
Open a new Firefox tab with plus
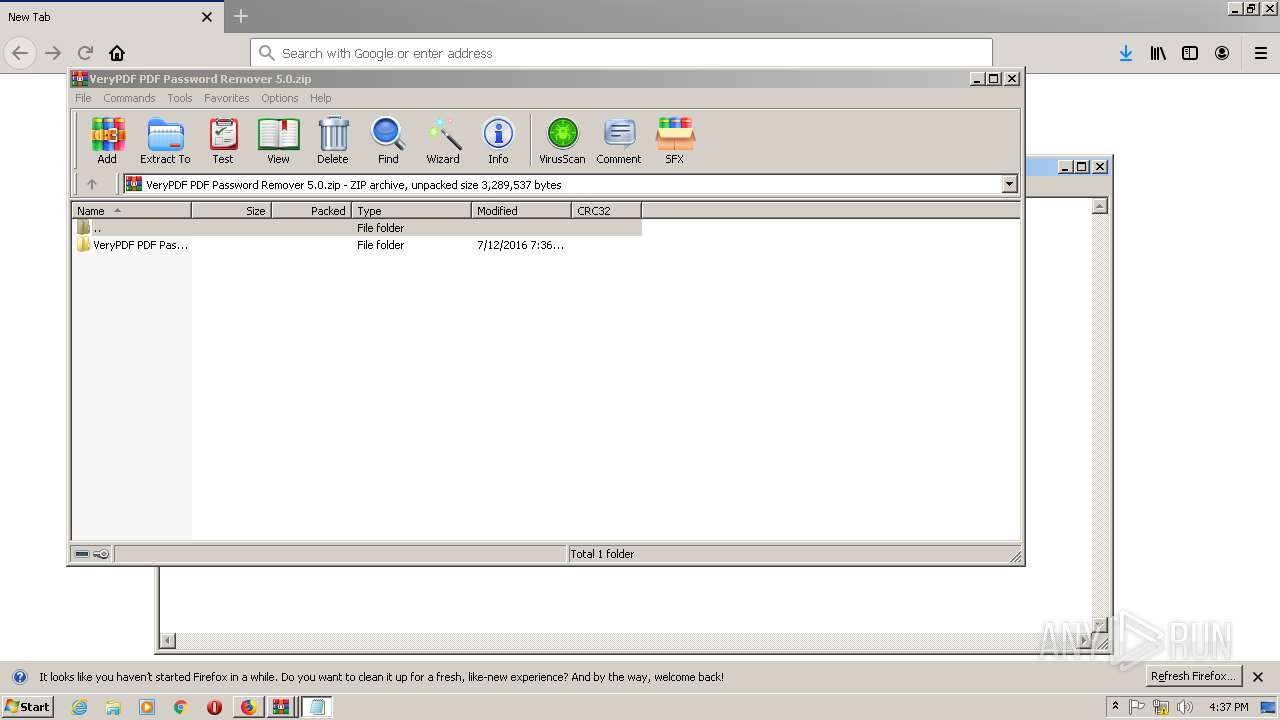tap(241, 16)
